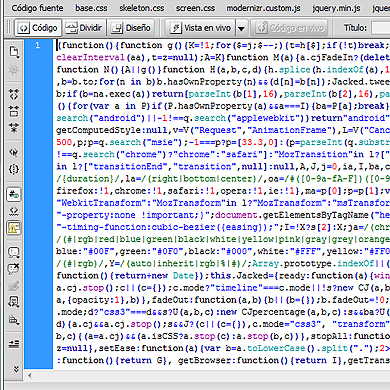Click the Move or Convert CSS icon

tap(14, 320)
